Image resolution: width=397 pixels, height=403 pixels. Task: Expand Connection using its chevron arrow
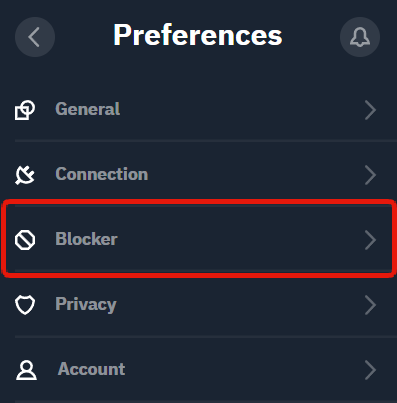370,175
